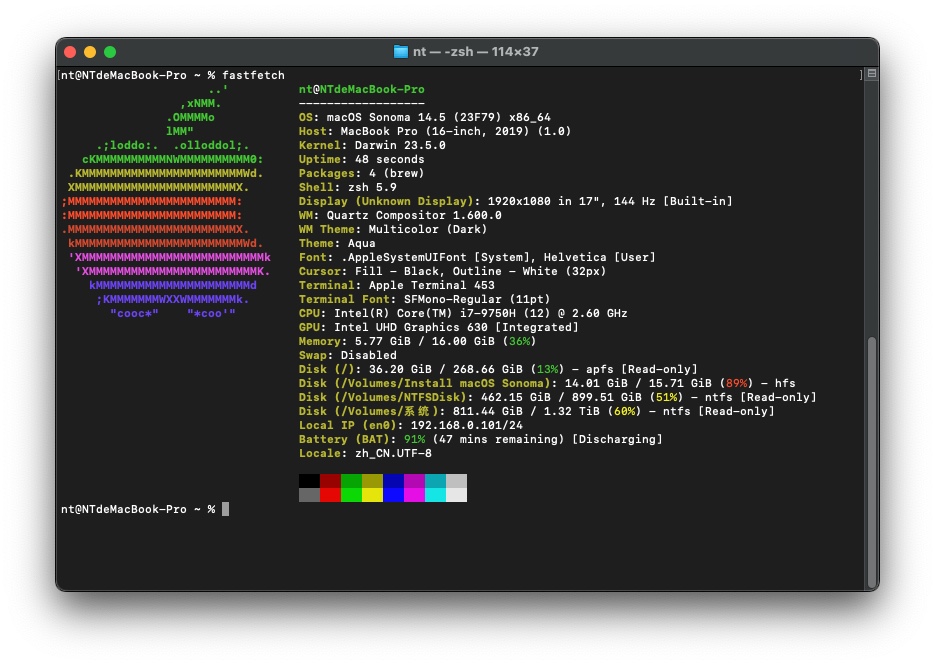Click the window title "nt — -zsh — 114×37"
The height and width of the screenshot is (665, 935).
(477, 52)
